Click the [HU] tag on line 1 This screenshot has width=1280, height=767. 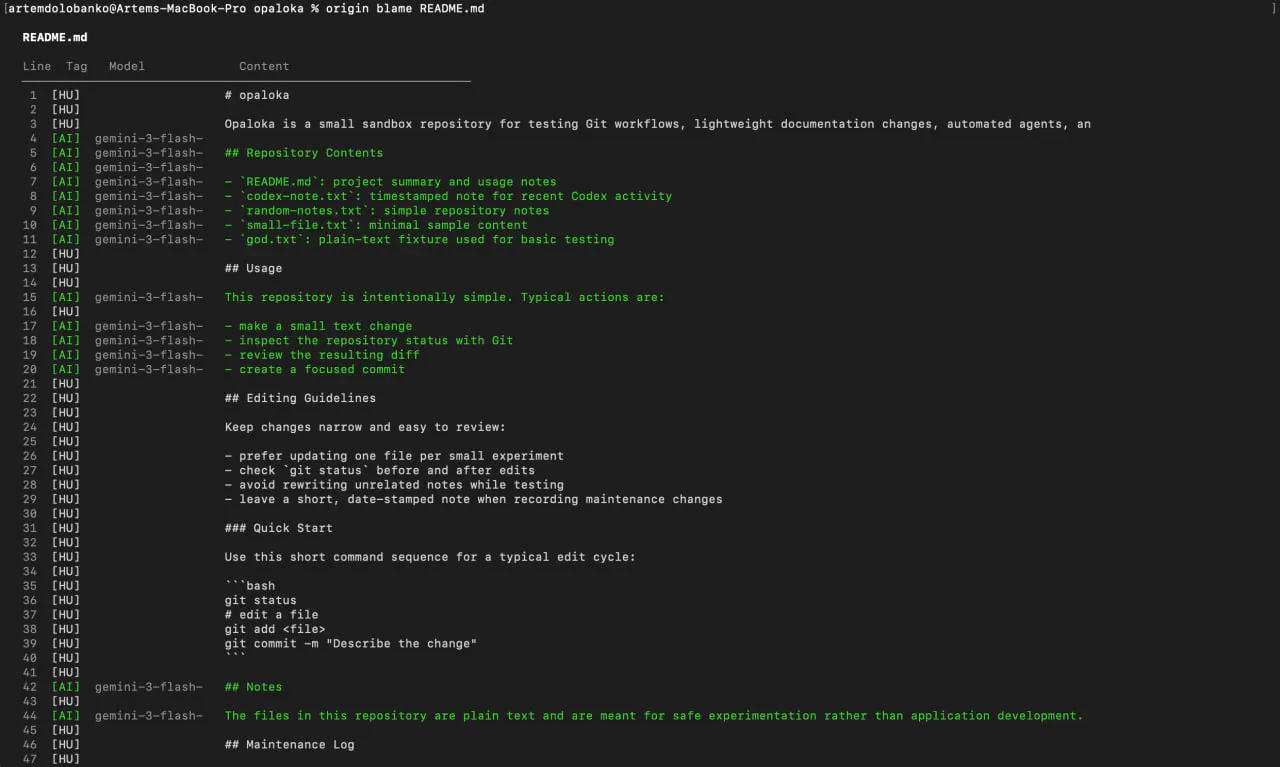pos(66,95)
